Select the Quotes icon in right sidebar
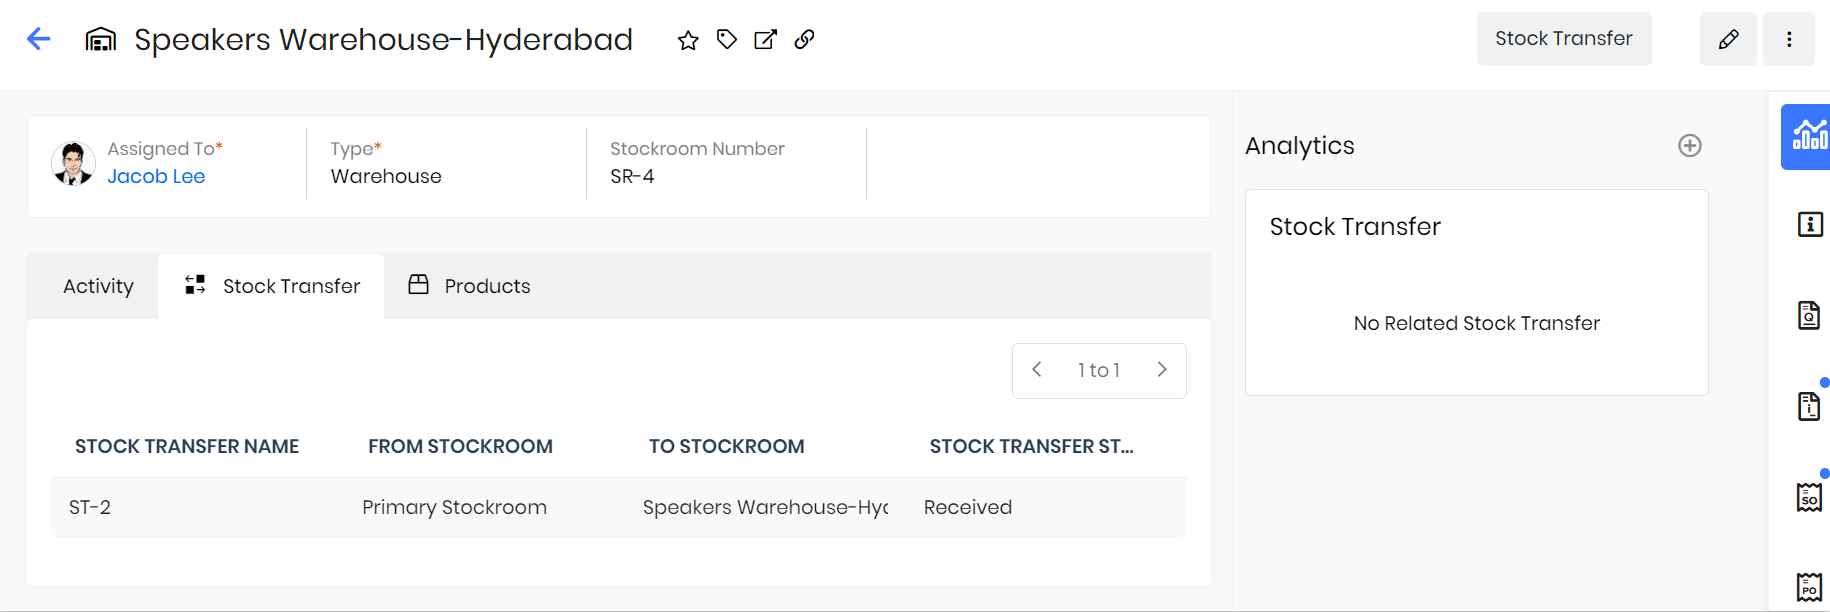This screenshot has width=1830, height=612. pyautogui.click(x=1808, y=314)
